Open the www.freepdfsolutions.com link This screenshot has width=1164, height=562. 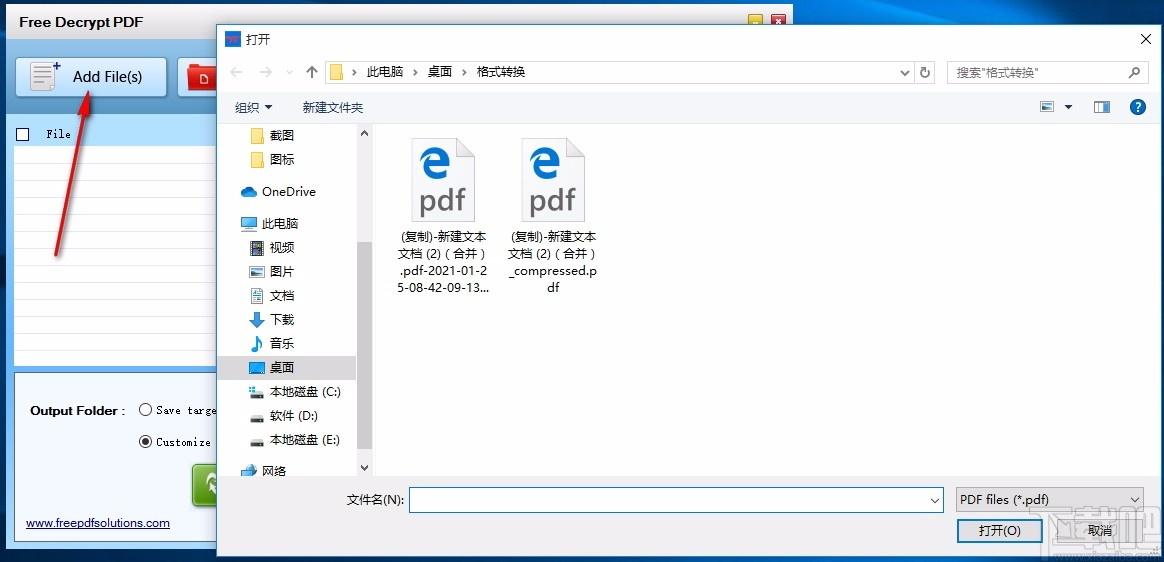coord(98,523)
